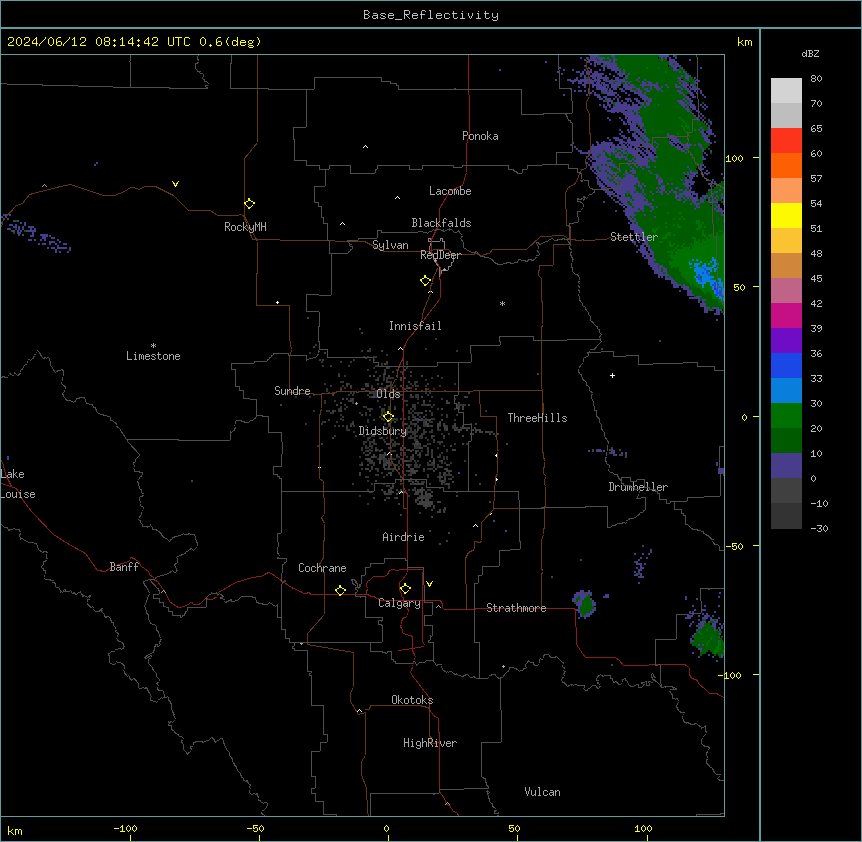
Task: Click the yellow diamond marker above RockyMH
Action: (250, 203)
